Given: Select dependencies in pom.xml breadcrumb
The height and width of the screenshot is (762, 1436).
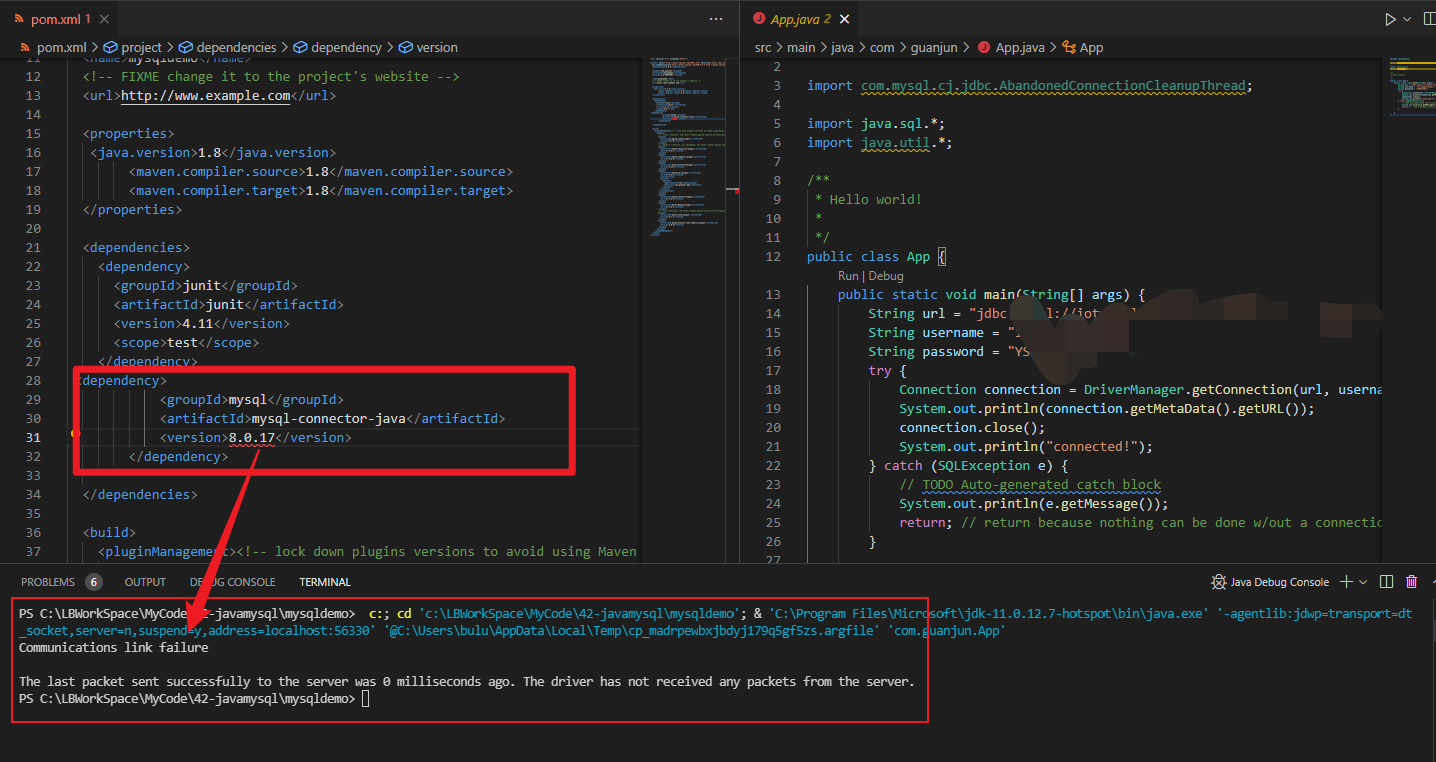Looking at the screenshot, I should click(236, 47).
